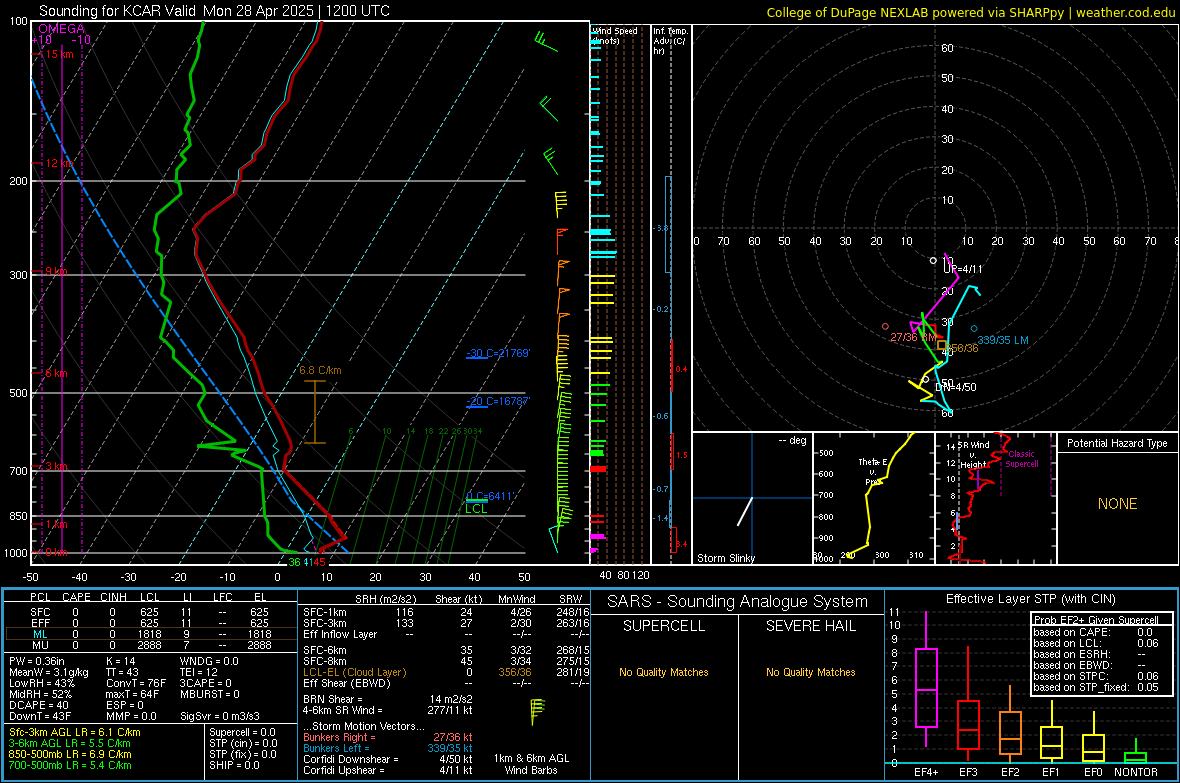Click the orange NONE hazard type value
1180x783 pixels.
click(1118, 504)
